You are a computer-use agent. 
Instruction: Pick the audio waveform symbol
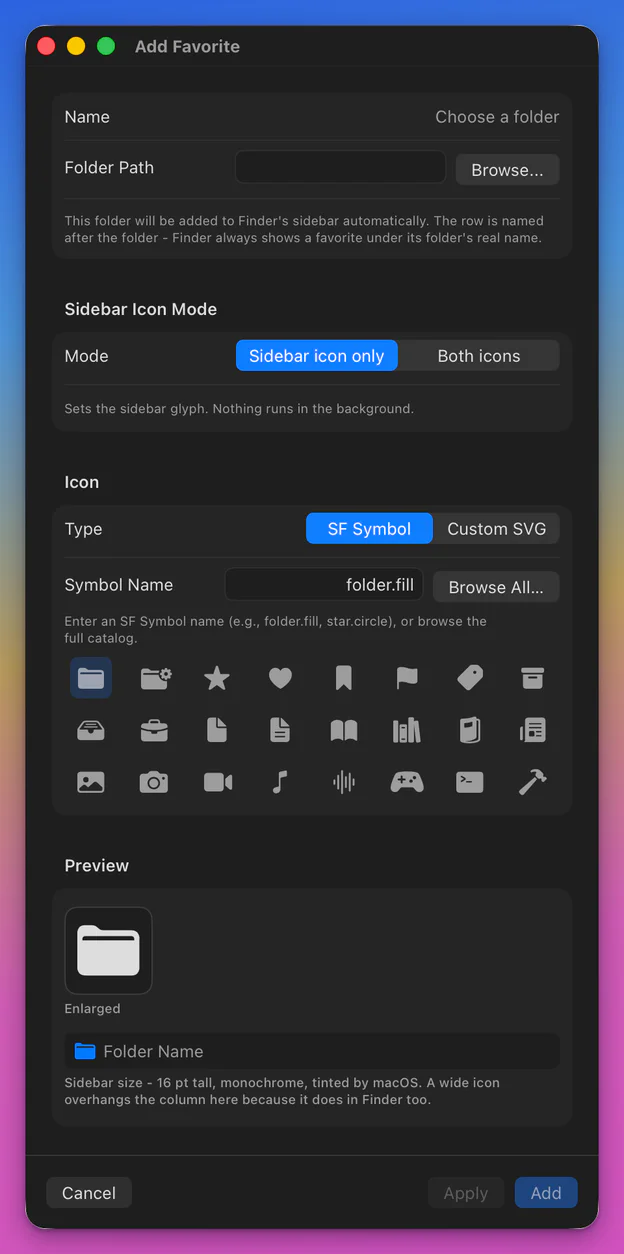(343, 782)
